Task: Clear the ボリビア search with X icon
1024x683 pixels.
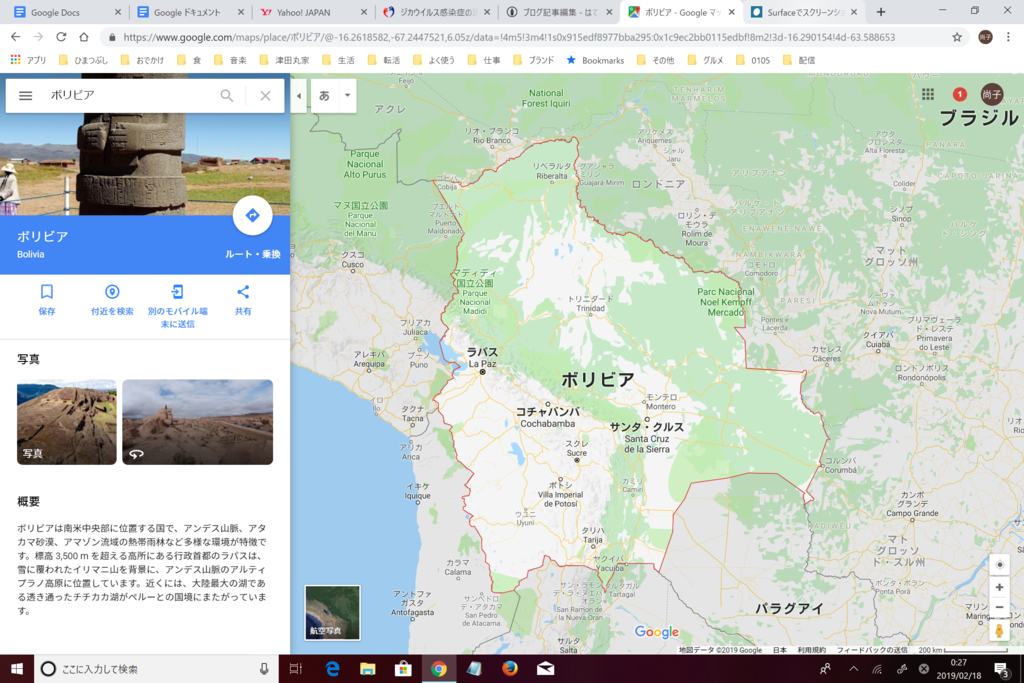Action: coord(265,95)
